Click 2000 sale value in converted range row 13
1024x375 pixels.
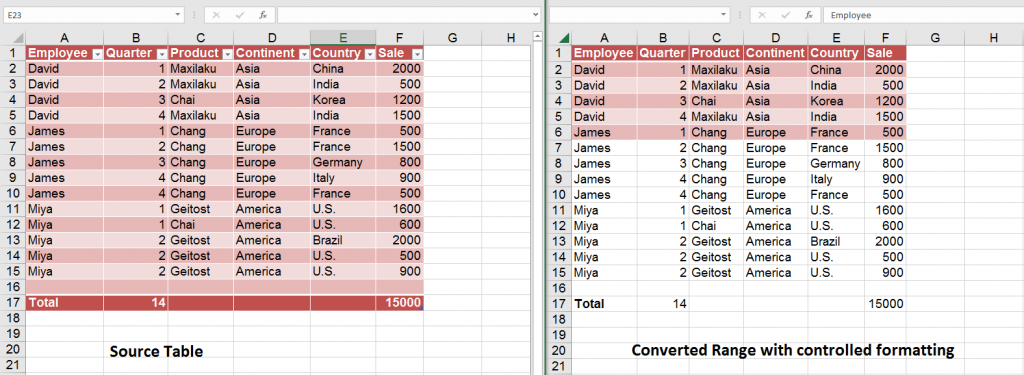[885, 241]
